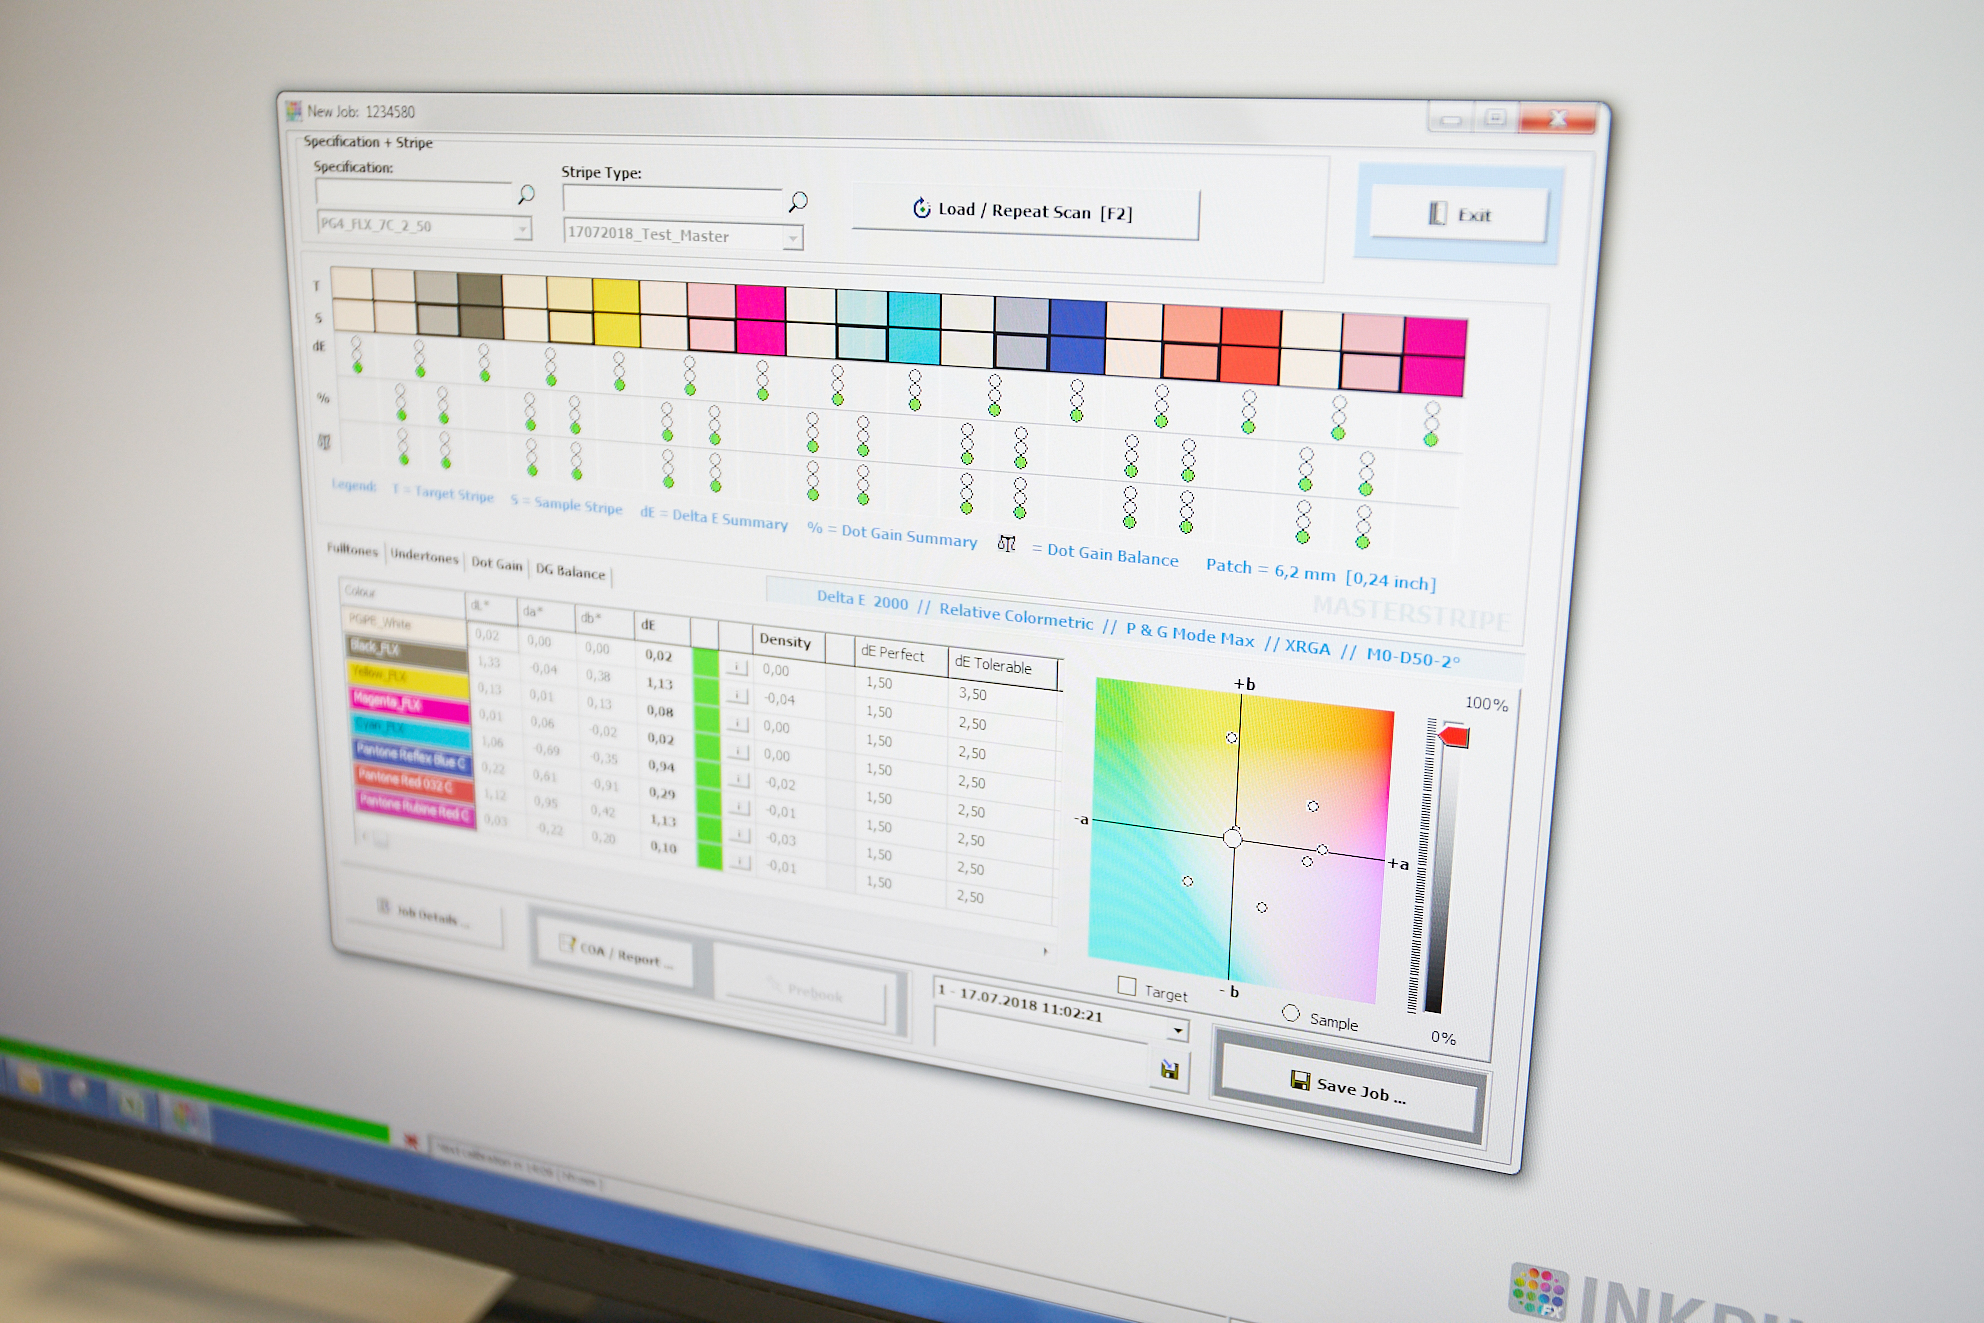Click the red X status icon at bottom
Image resolution: width=1984 pixels, height=1323 pixels.
click(410, 1140)
